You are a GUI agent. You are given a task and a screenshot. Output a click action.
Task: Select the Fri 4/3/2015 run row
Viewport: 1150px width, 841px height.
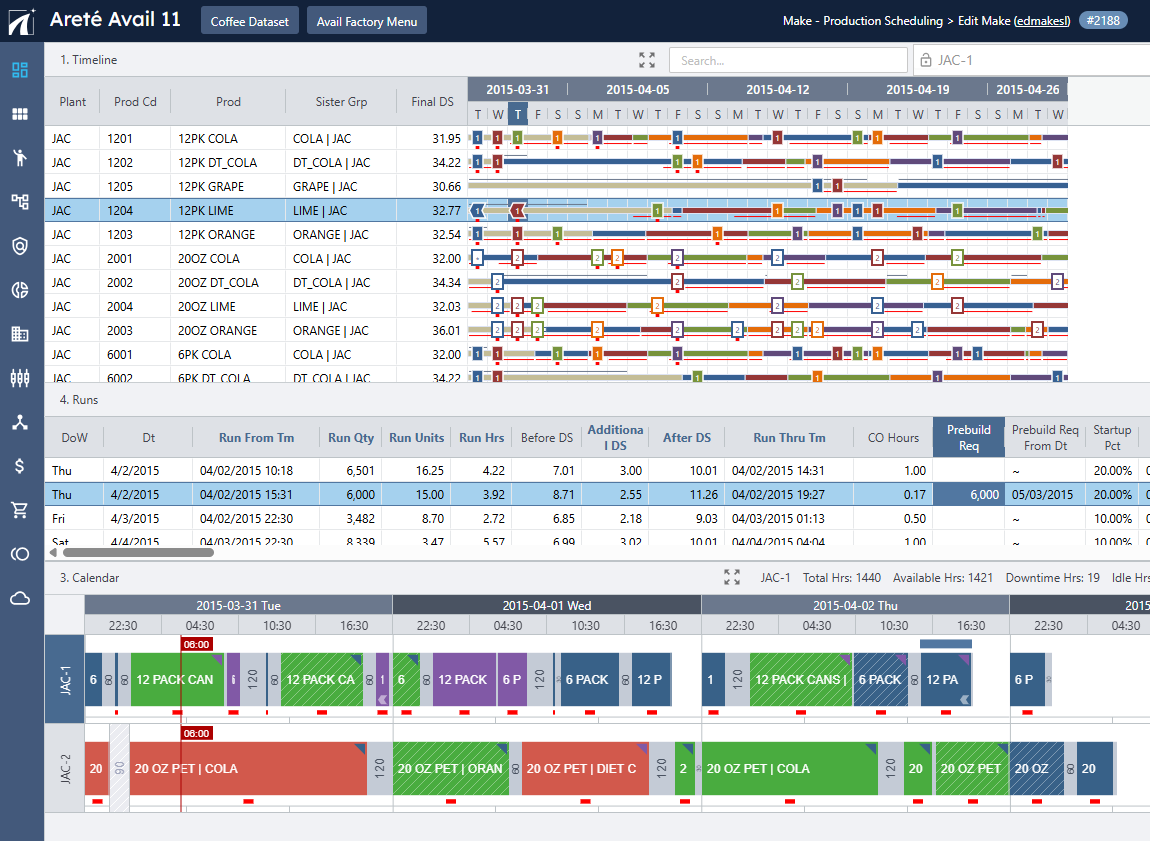(597, 518)
